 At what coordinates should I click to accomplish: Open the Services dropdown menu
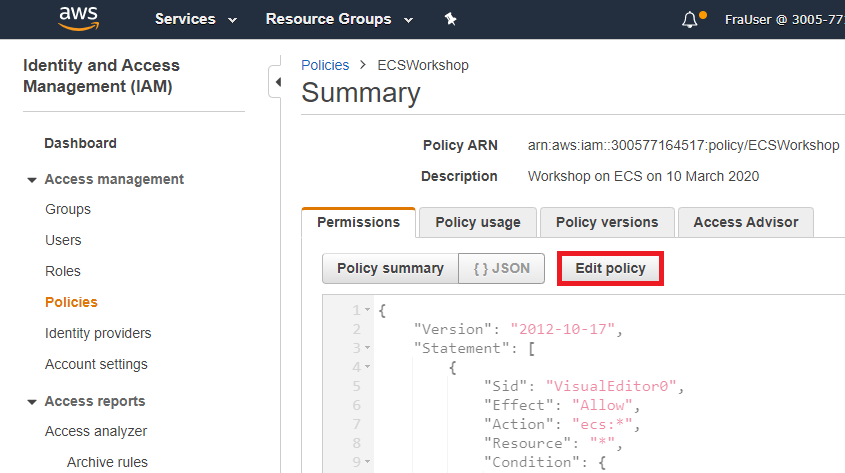coord(196,19)
